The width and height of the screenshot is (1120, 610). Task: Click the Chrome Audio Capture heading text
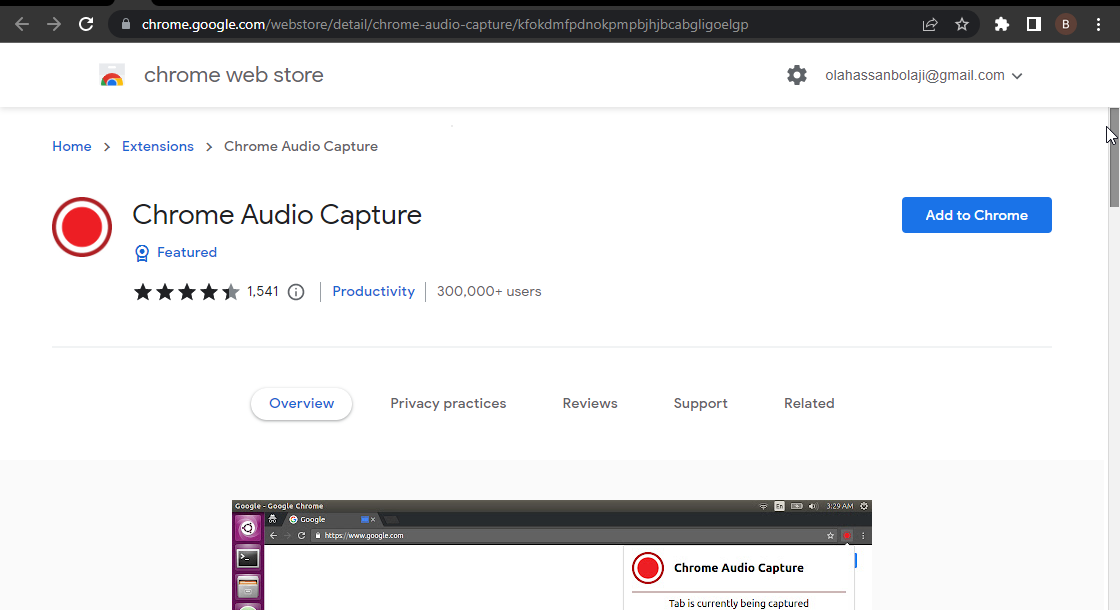(x=277, y=215)
